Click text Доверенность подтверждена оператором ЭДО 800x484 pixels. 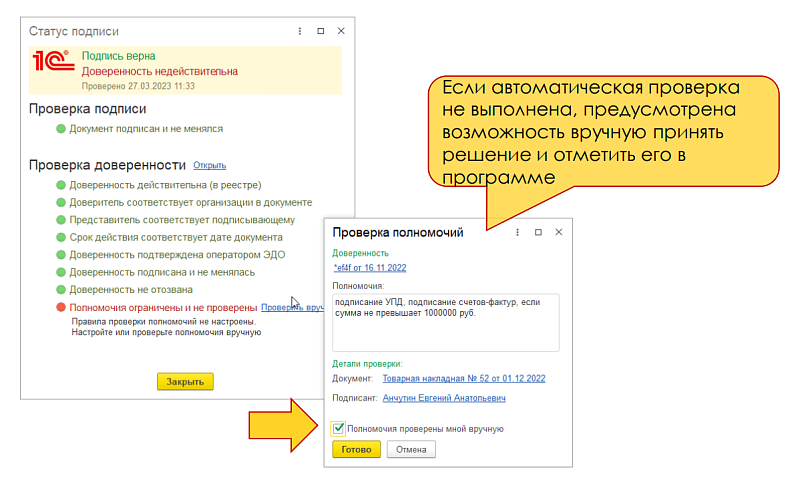[177, 254]
